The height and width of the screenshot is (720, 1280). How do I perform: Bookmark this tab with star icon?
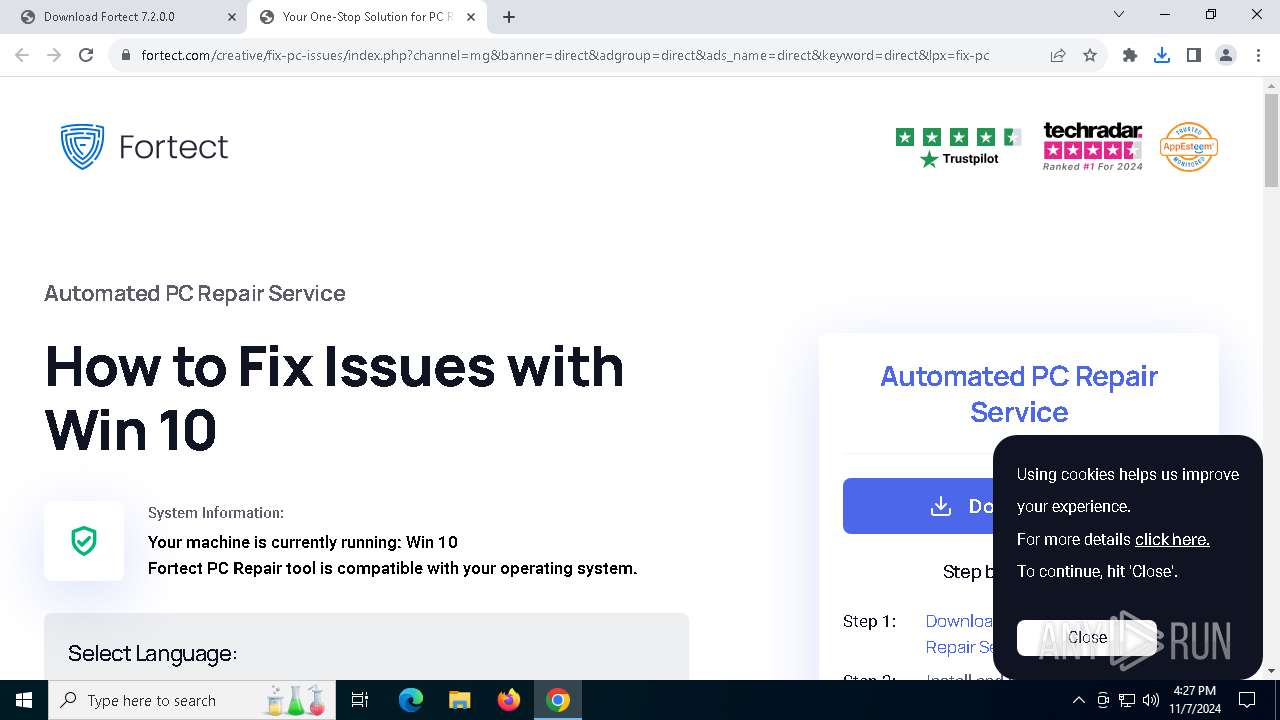tap(1090, 55)
